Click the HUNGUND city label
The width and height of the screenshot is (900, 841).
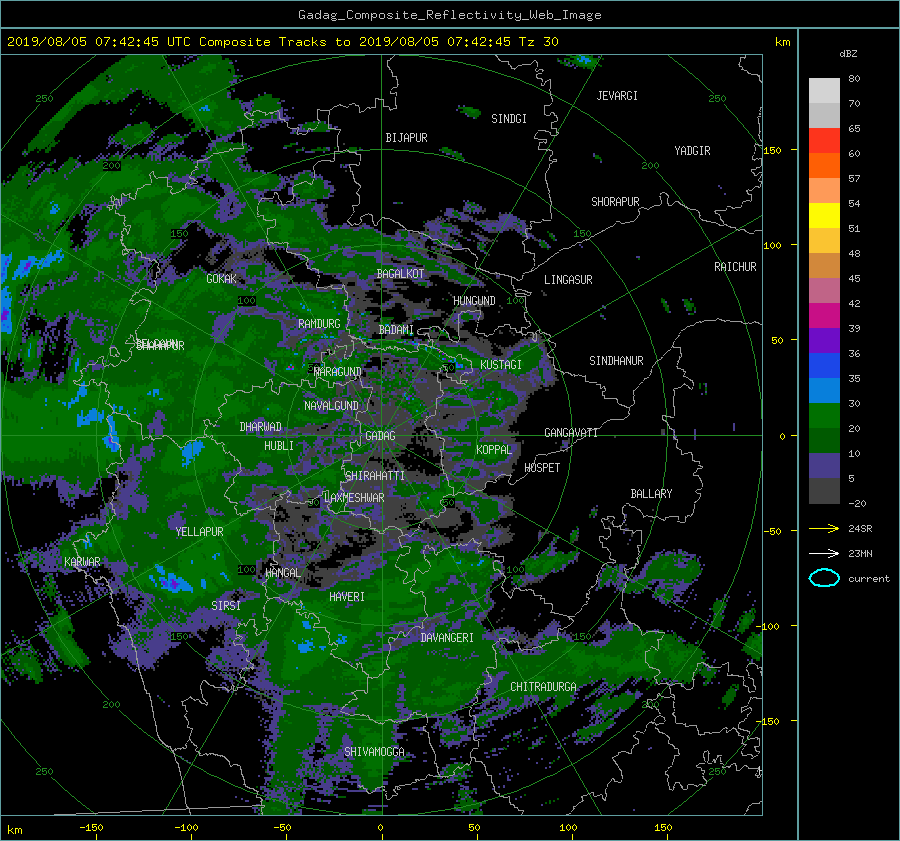(474, 301)
